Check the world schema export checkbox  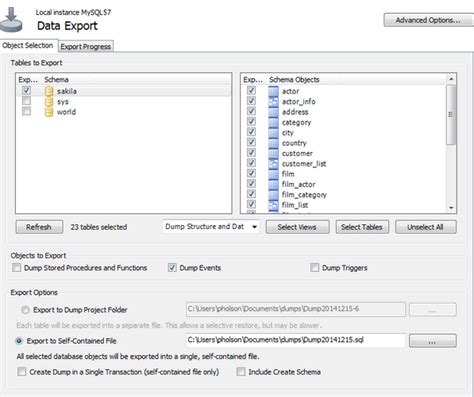pos(26,111)
